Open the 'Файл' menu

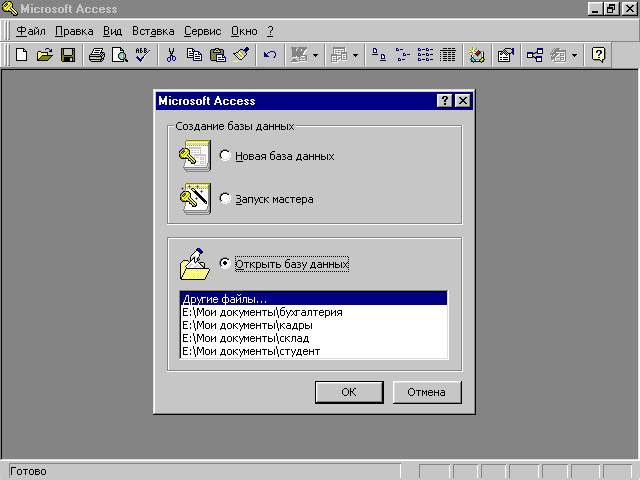tap(31, 31)
